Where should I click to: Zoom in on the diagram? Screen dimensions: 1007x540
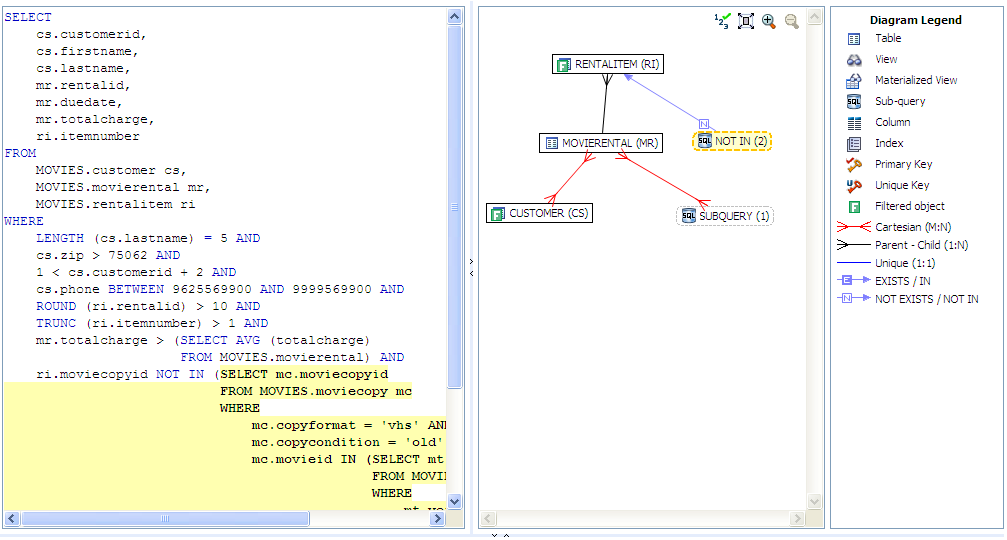tap(769, 21)
